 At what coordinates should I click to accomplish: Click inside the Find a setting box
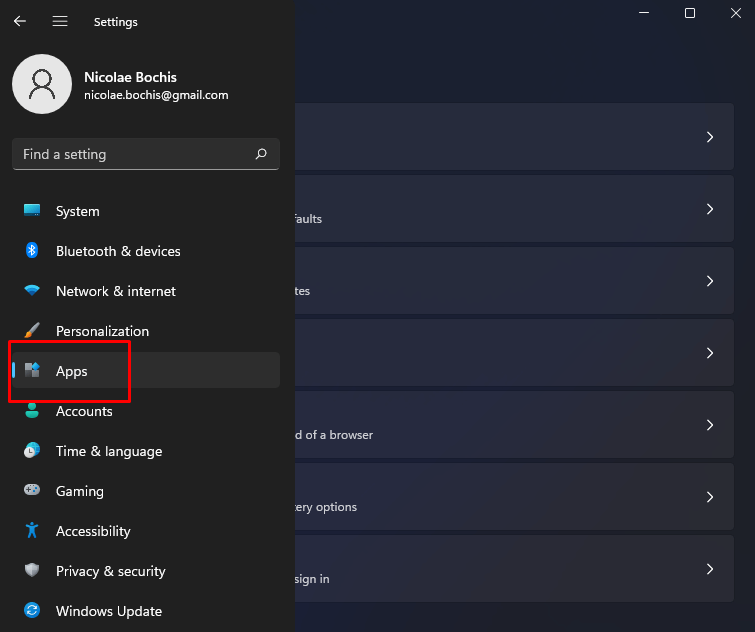coord(130,154)
